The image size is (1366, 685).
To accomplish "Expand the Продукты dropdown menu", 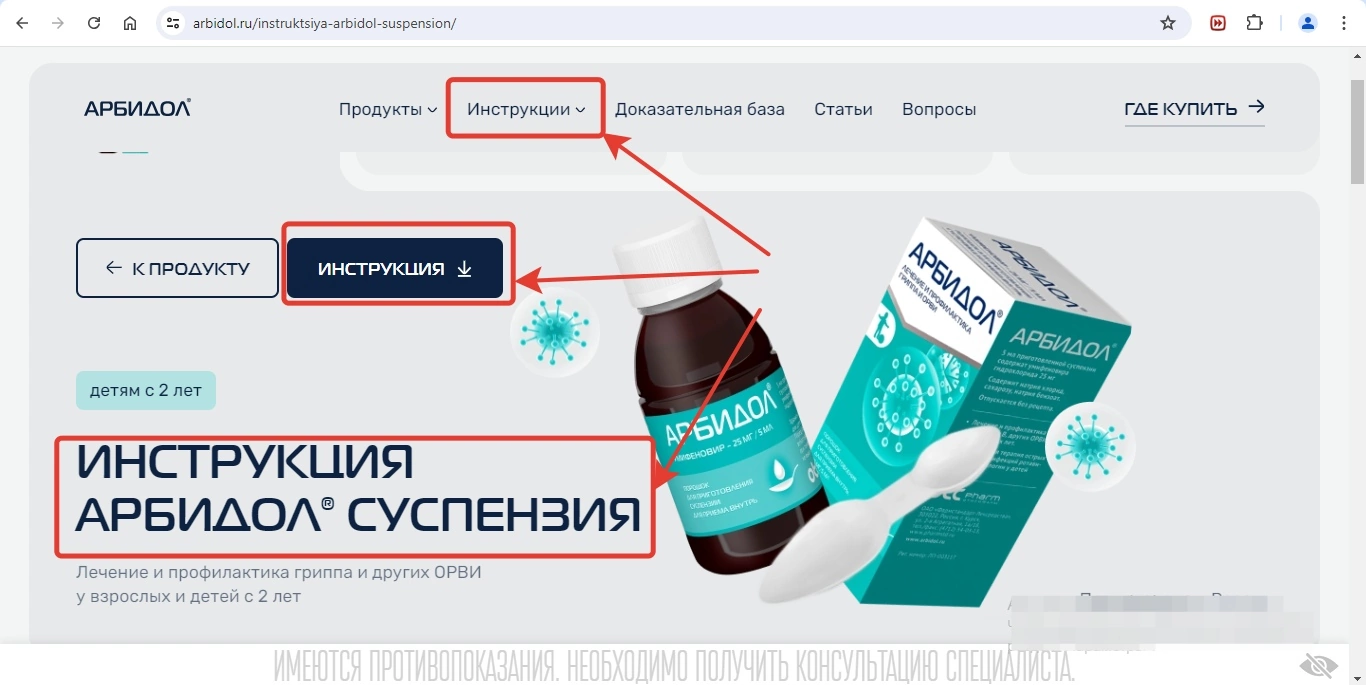I will pos(388,109).
